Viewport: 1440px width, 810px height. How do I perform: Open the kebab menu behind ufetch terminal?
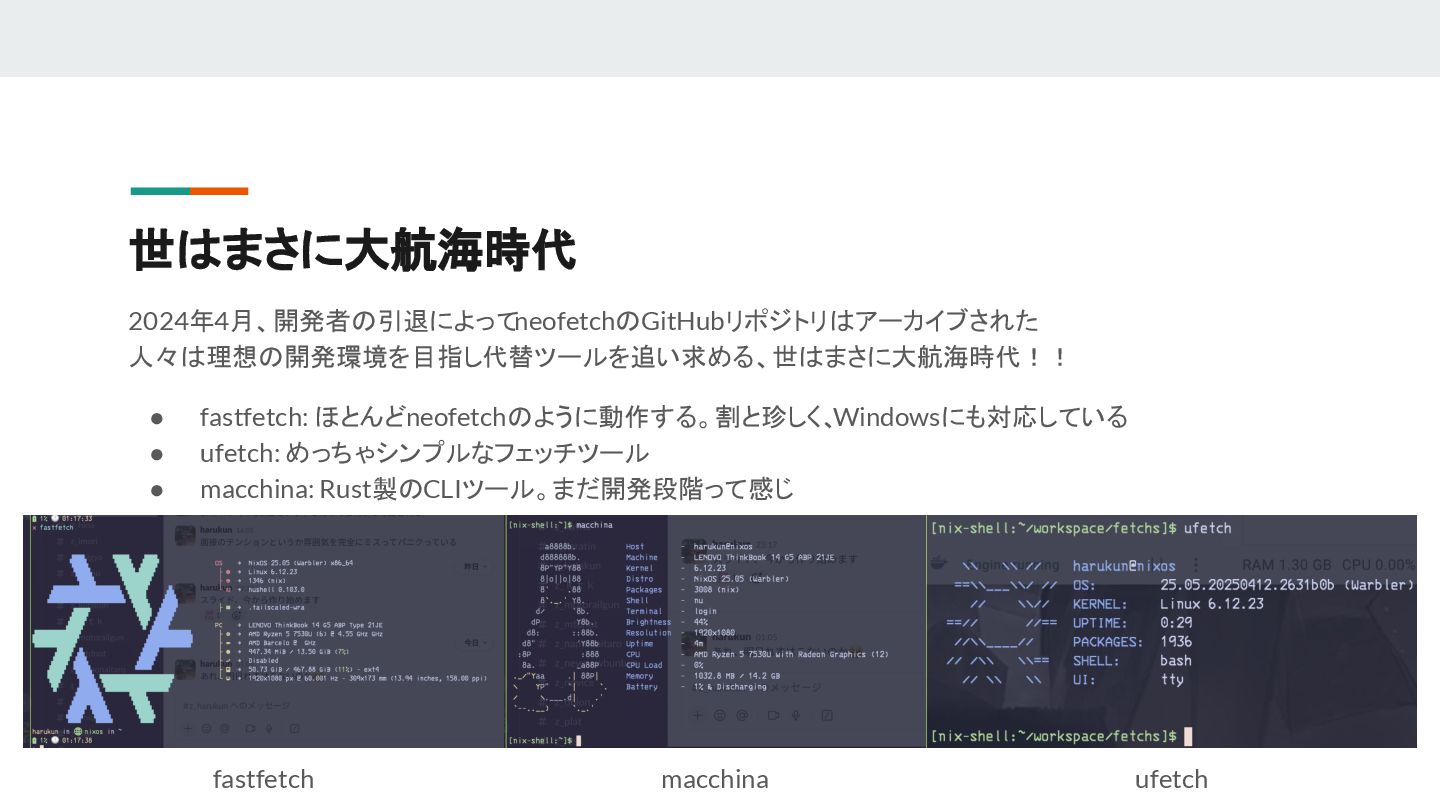(1196, 565)
